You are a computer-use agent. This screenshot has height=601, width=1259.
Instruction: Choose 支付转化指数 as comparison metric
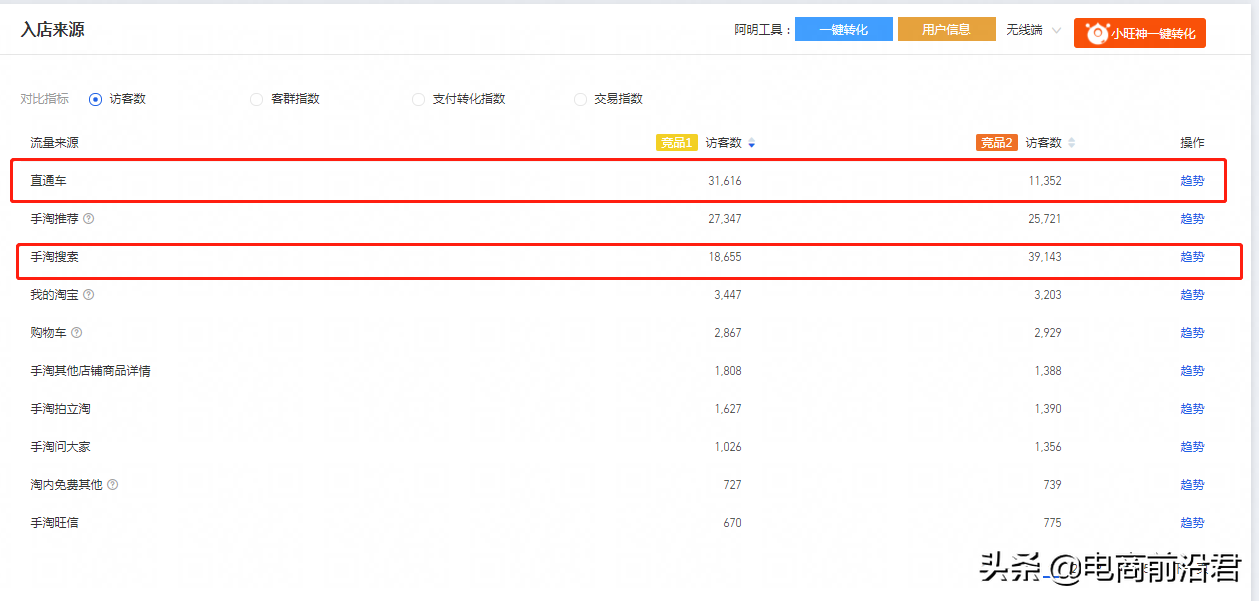tap(418, 99)
